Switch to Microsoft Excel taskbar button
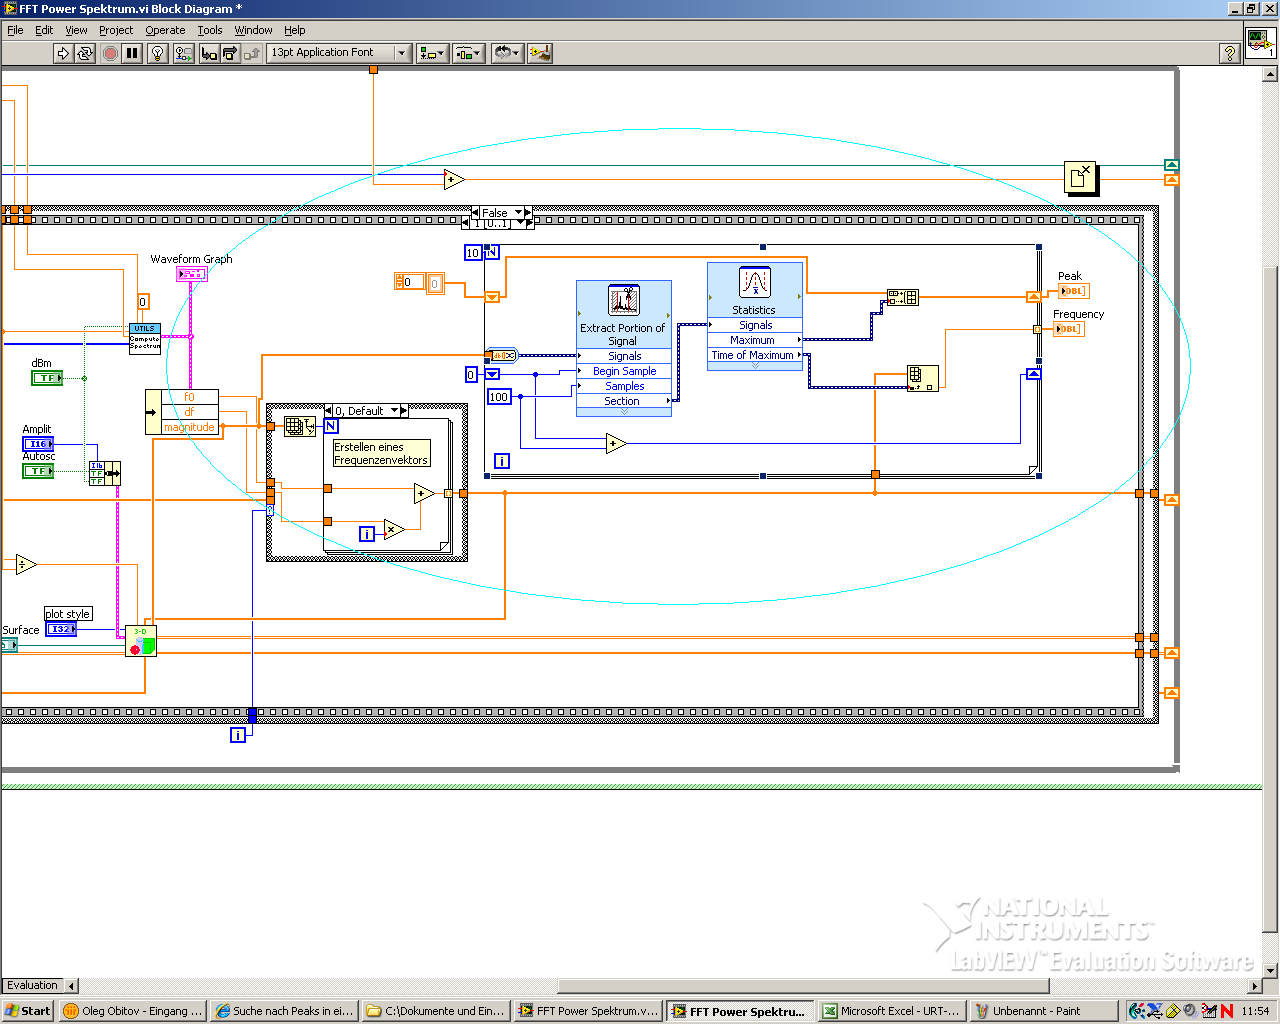The image size is (1280, 1024). pos(891,1011)
